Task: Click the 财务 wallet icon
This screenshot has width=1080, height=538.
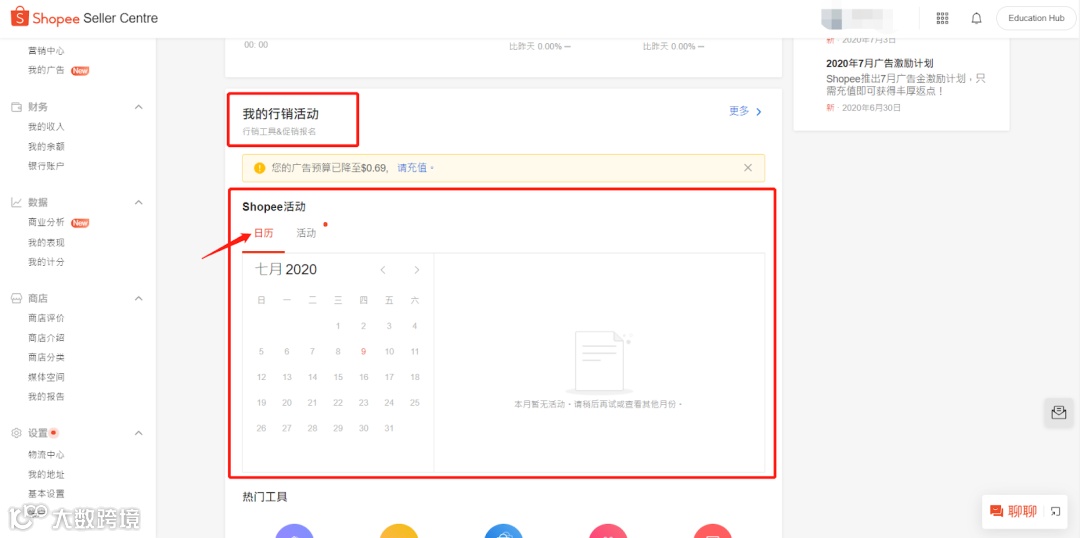Action: [x=17, y=107]
